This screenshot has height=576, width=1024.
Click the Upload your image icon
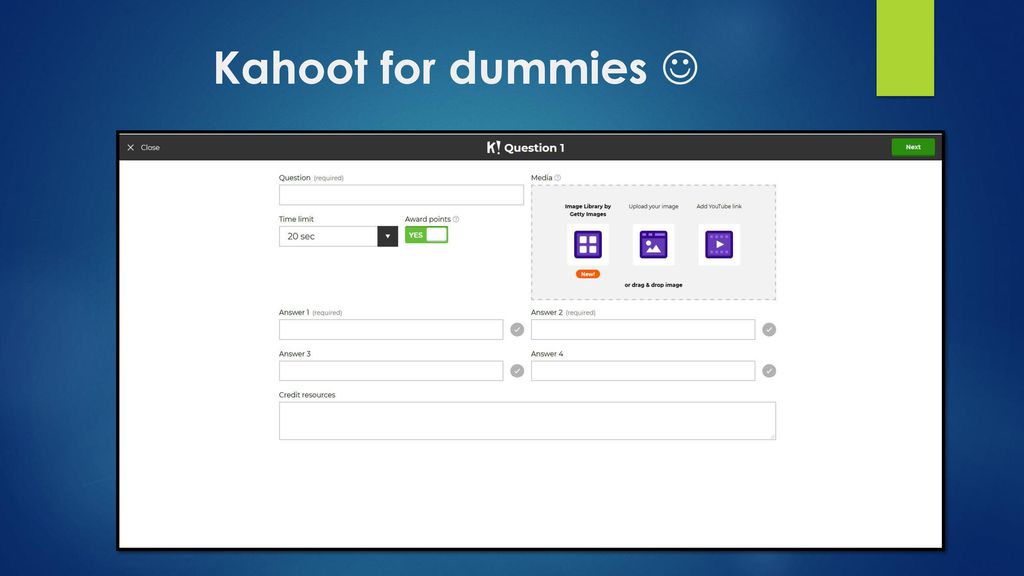click(x=653, y=244)
